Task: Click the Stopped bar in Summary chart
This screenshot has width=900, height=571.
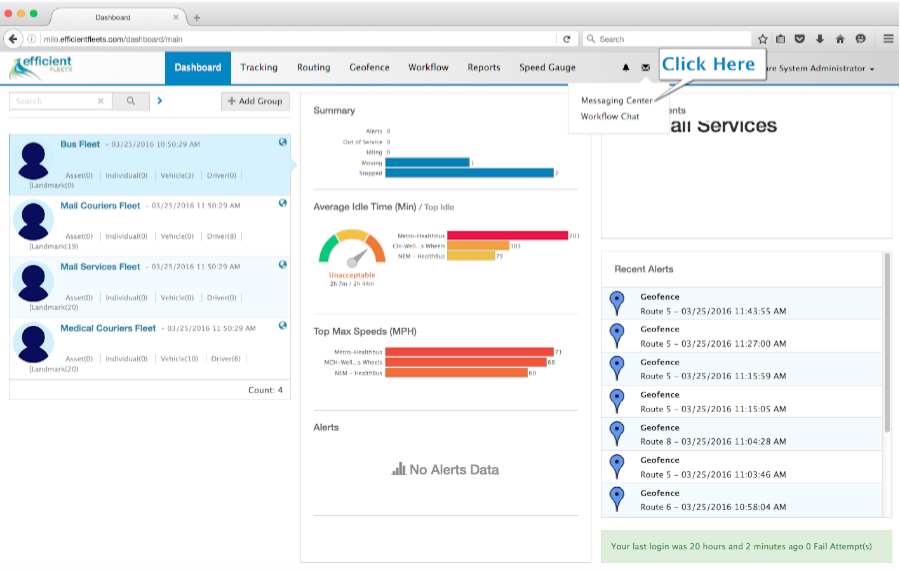Action: click(x=470, y=173)
